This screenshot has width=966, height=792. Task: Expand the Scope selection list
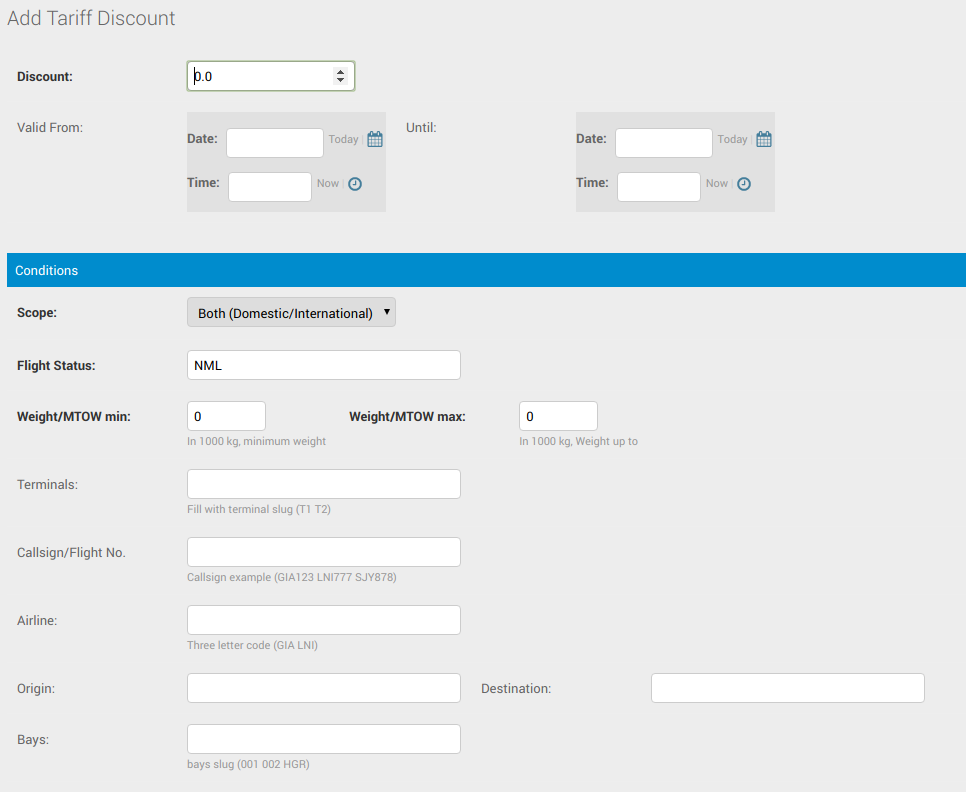click(x=291, y=312)
